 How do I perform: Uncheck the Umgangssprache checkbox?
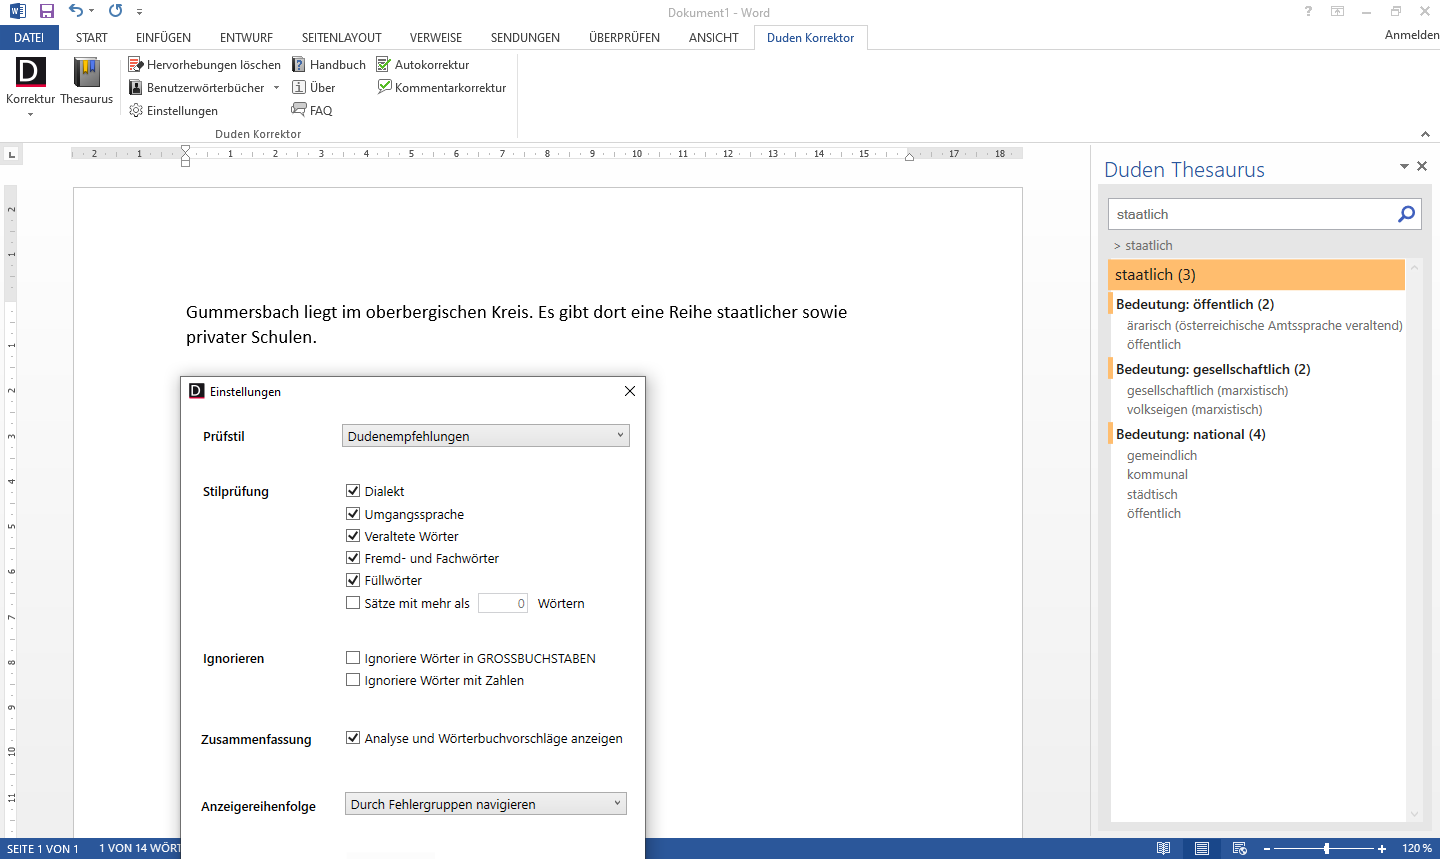tap(353, 513)
